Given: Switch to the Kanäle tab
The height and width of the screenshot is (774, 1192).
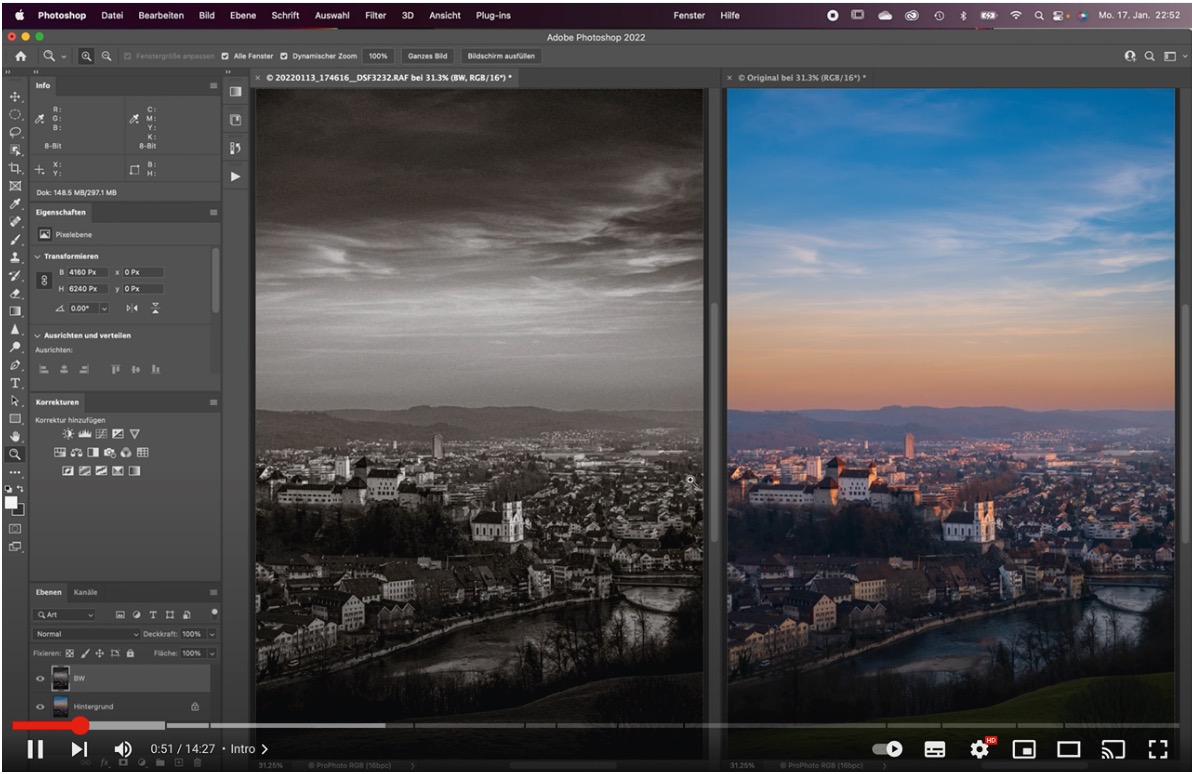Looking at the screenshot, I should [x=86, y=592].
